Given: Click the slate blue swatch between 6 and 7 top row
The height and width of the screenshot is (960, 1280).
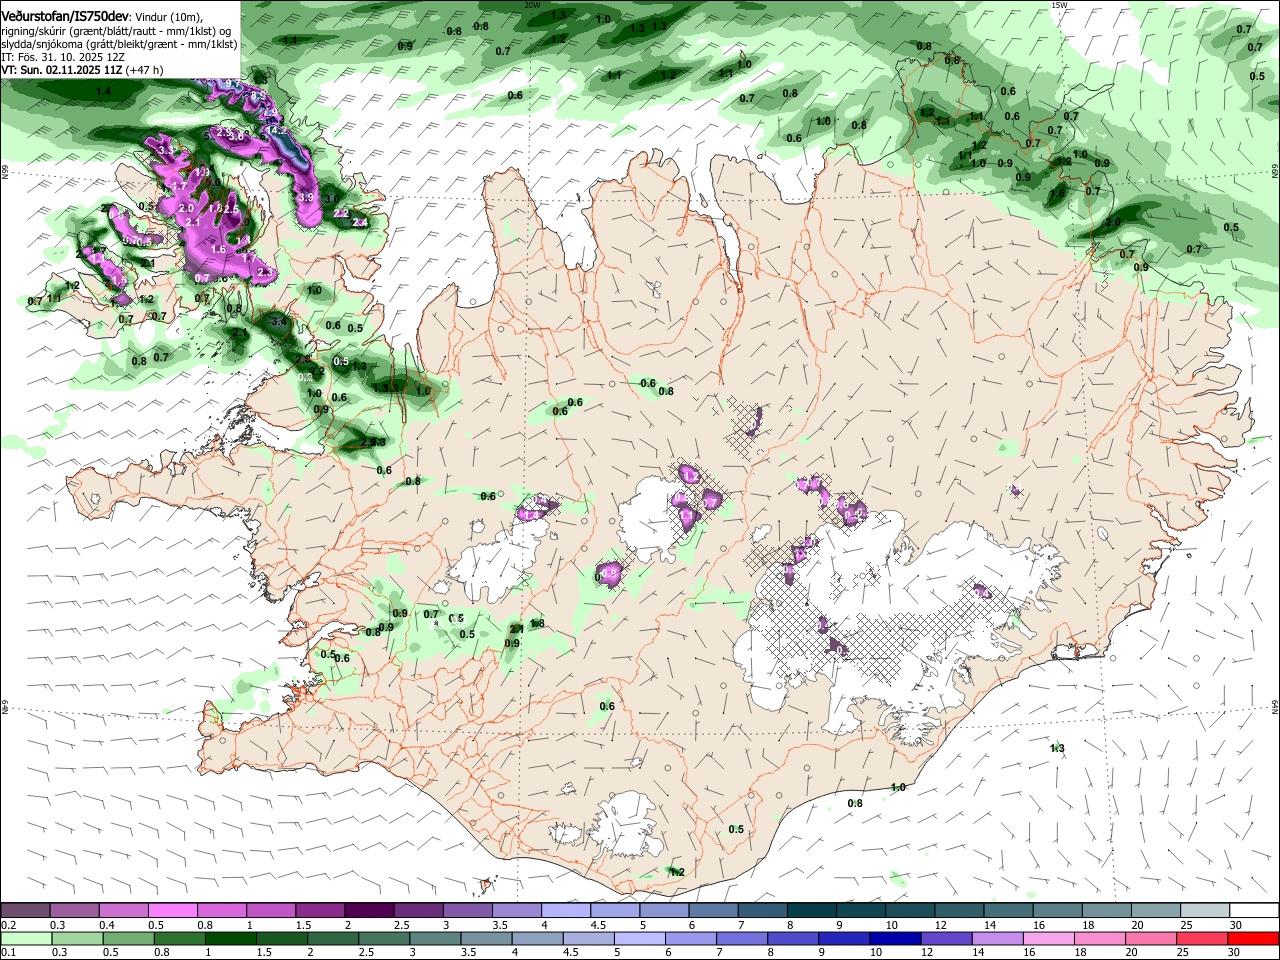Looking at the screenshot, I should (x=712, y=911).
